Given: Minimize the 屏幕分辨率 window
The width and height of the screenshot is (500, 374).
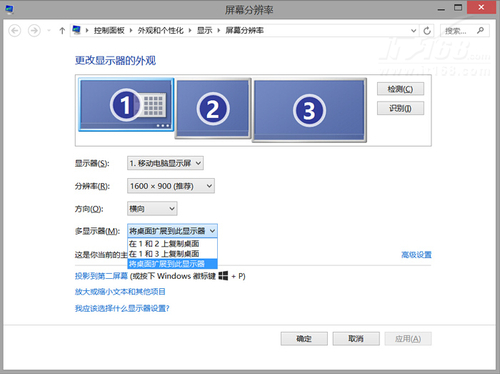Looking at the screenshot, I should (441, 9).
